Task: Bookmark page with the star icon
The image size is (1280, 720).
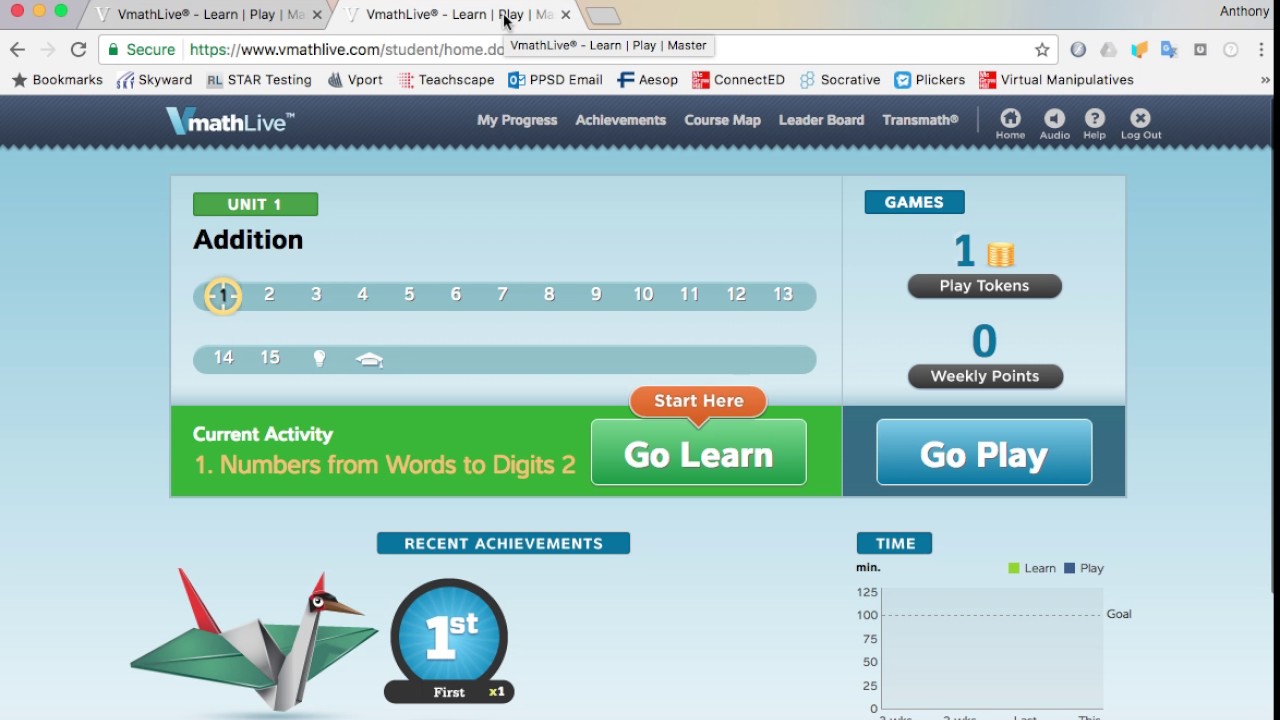Action: (1042, 49)
